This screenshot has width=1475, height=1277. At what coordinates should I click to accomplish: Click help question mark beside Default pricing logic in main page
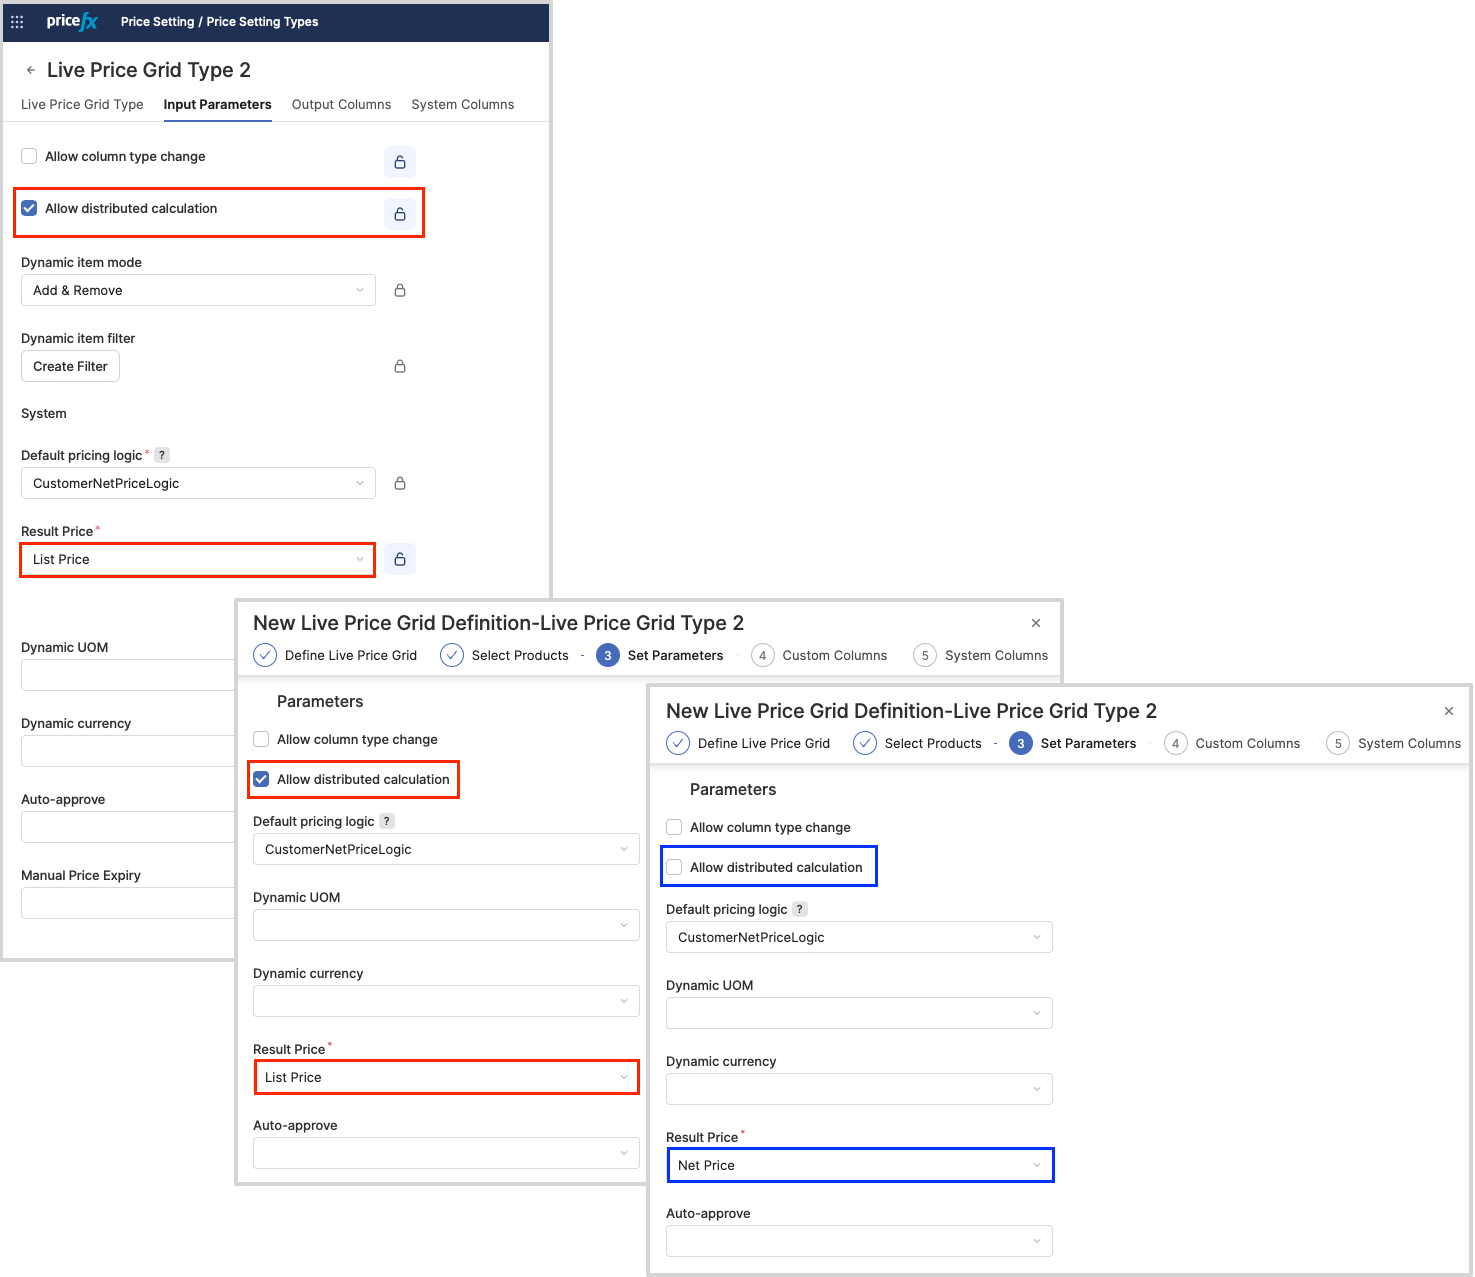point(162,455)
